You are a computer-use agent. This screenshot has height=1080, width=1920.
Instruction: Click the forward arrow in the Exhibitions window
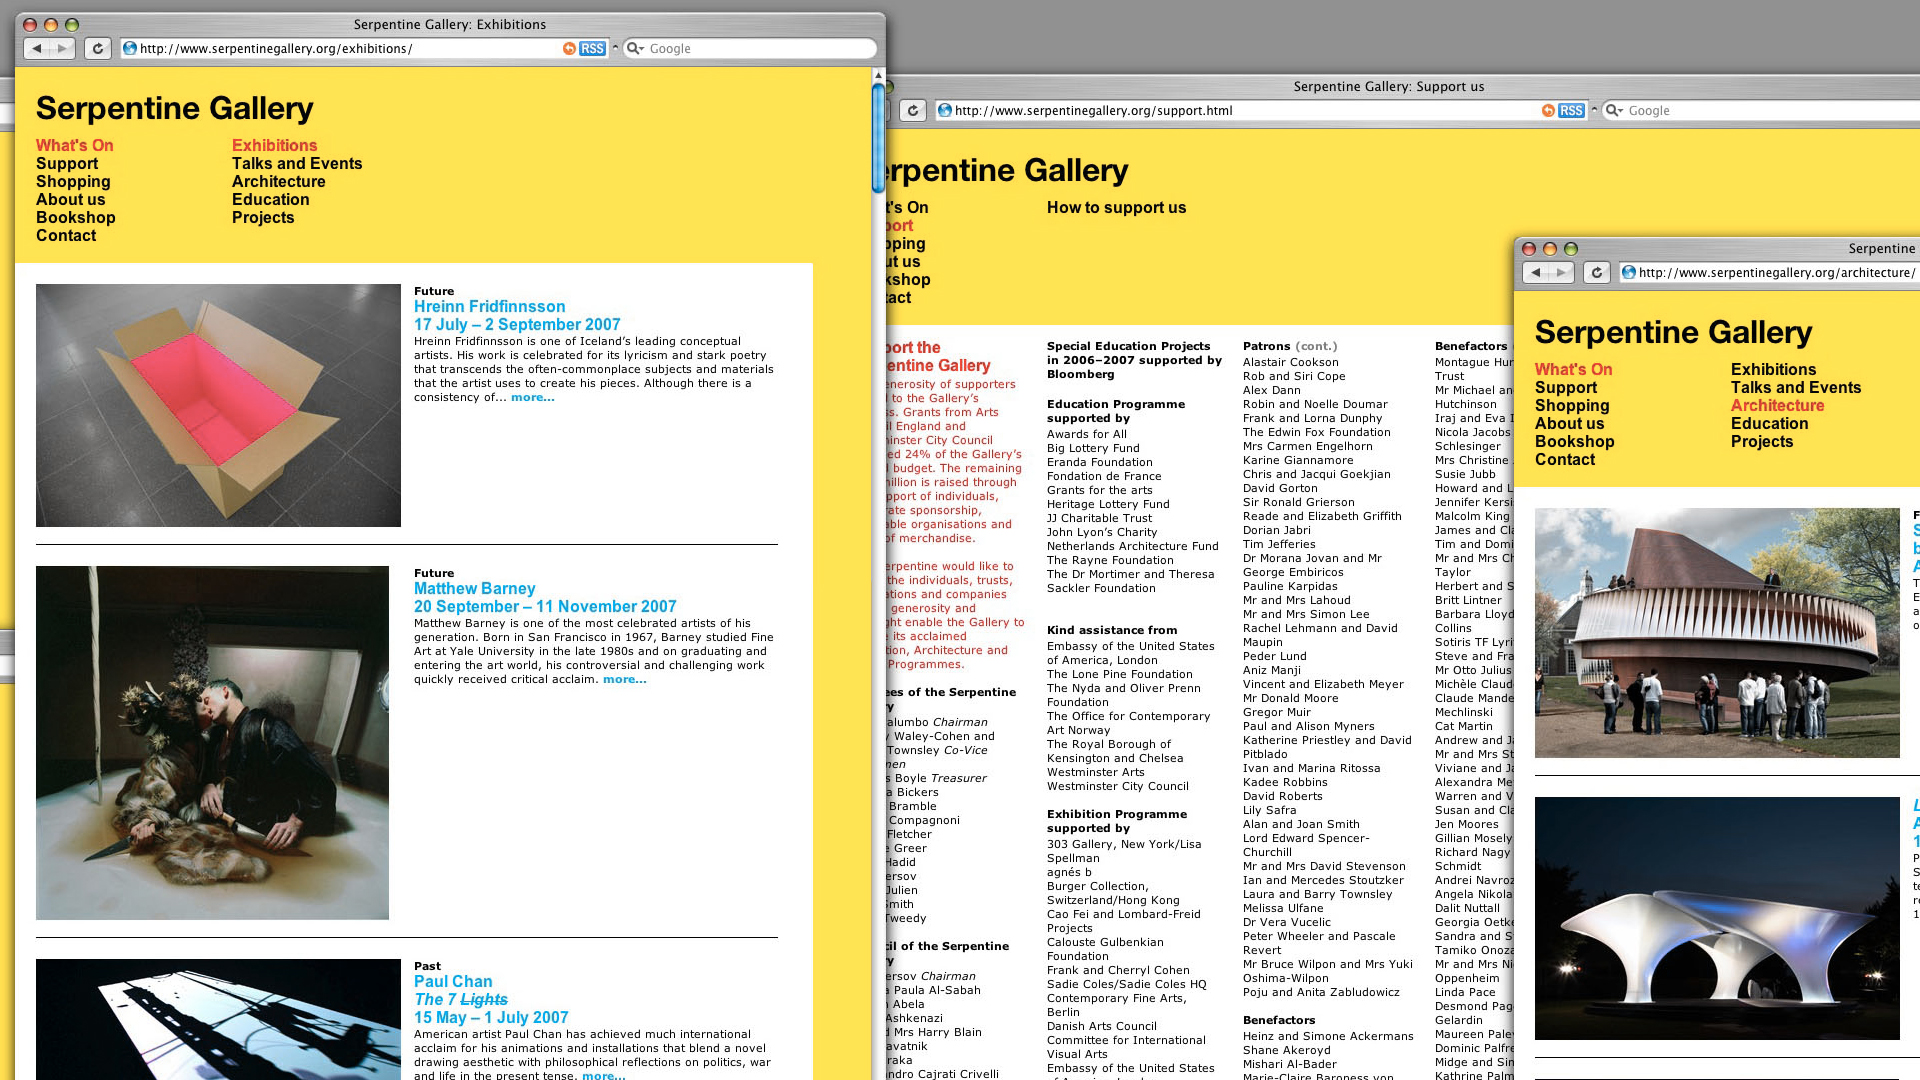coord(62,48)
